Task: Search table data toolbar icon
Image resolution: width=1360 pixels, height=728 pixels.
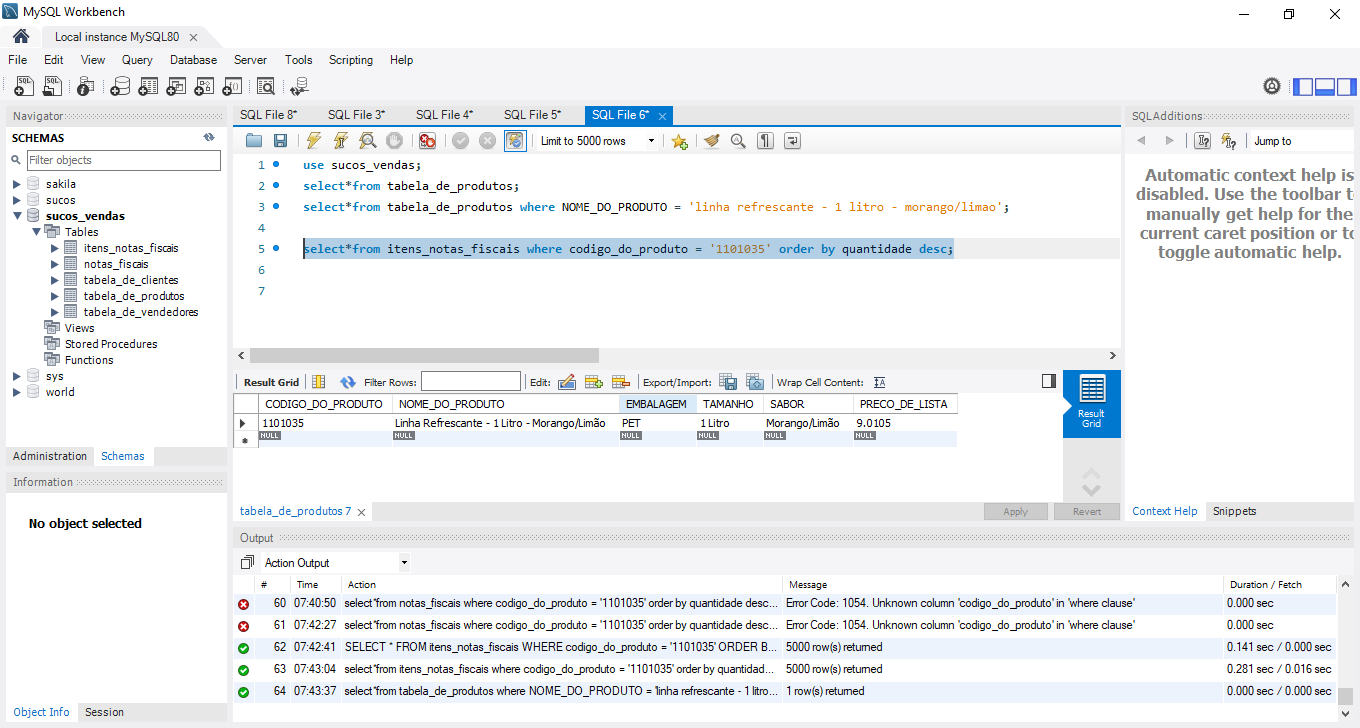Action: click(x=266, y=86)
